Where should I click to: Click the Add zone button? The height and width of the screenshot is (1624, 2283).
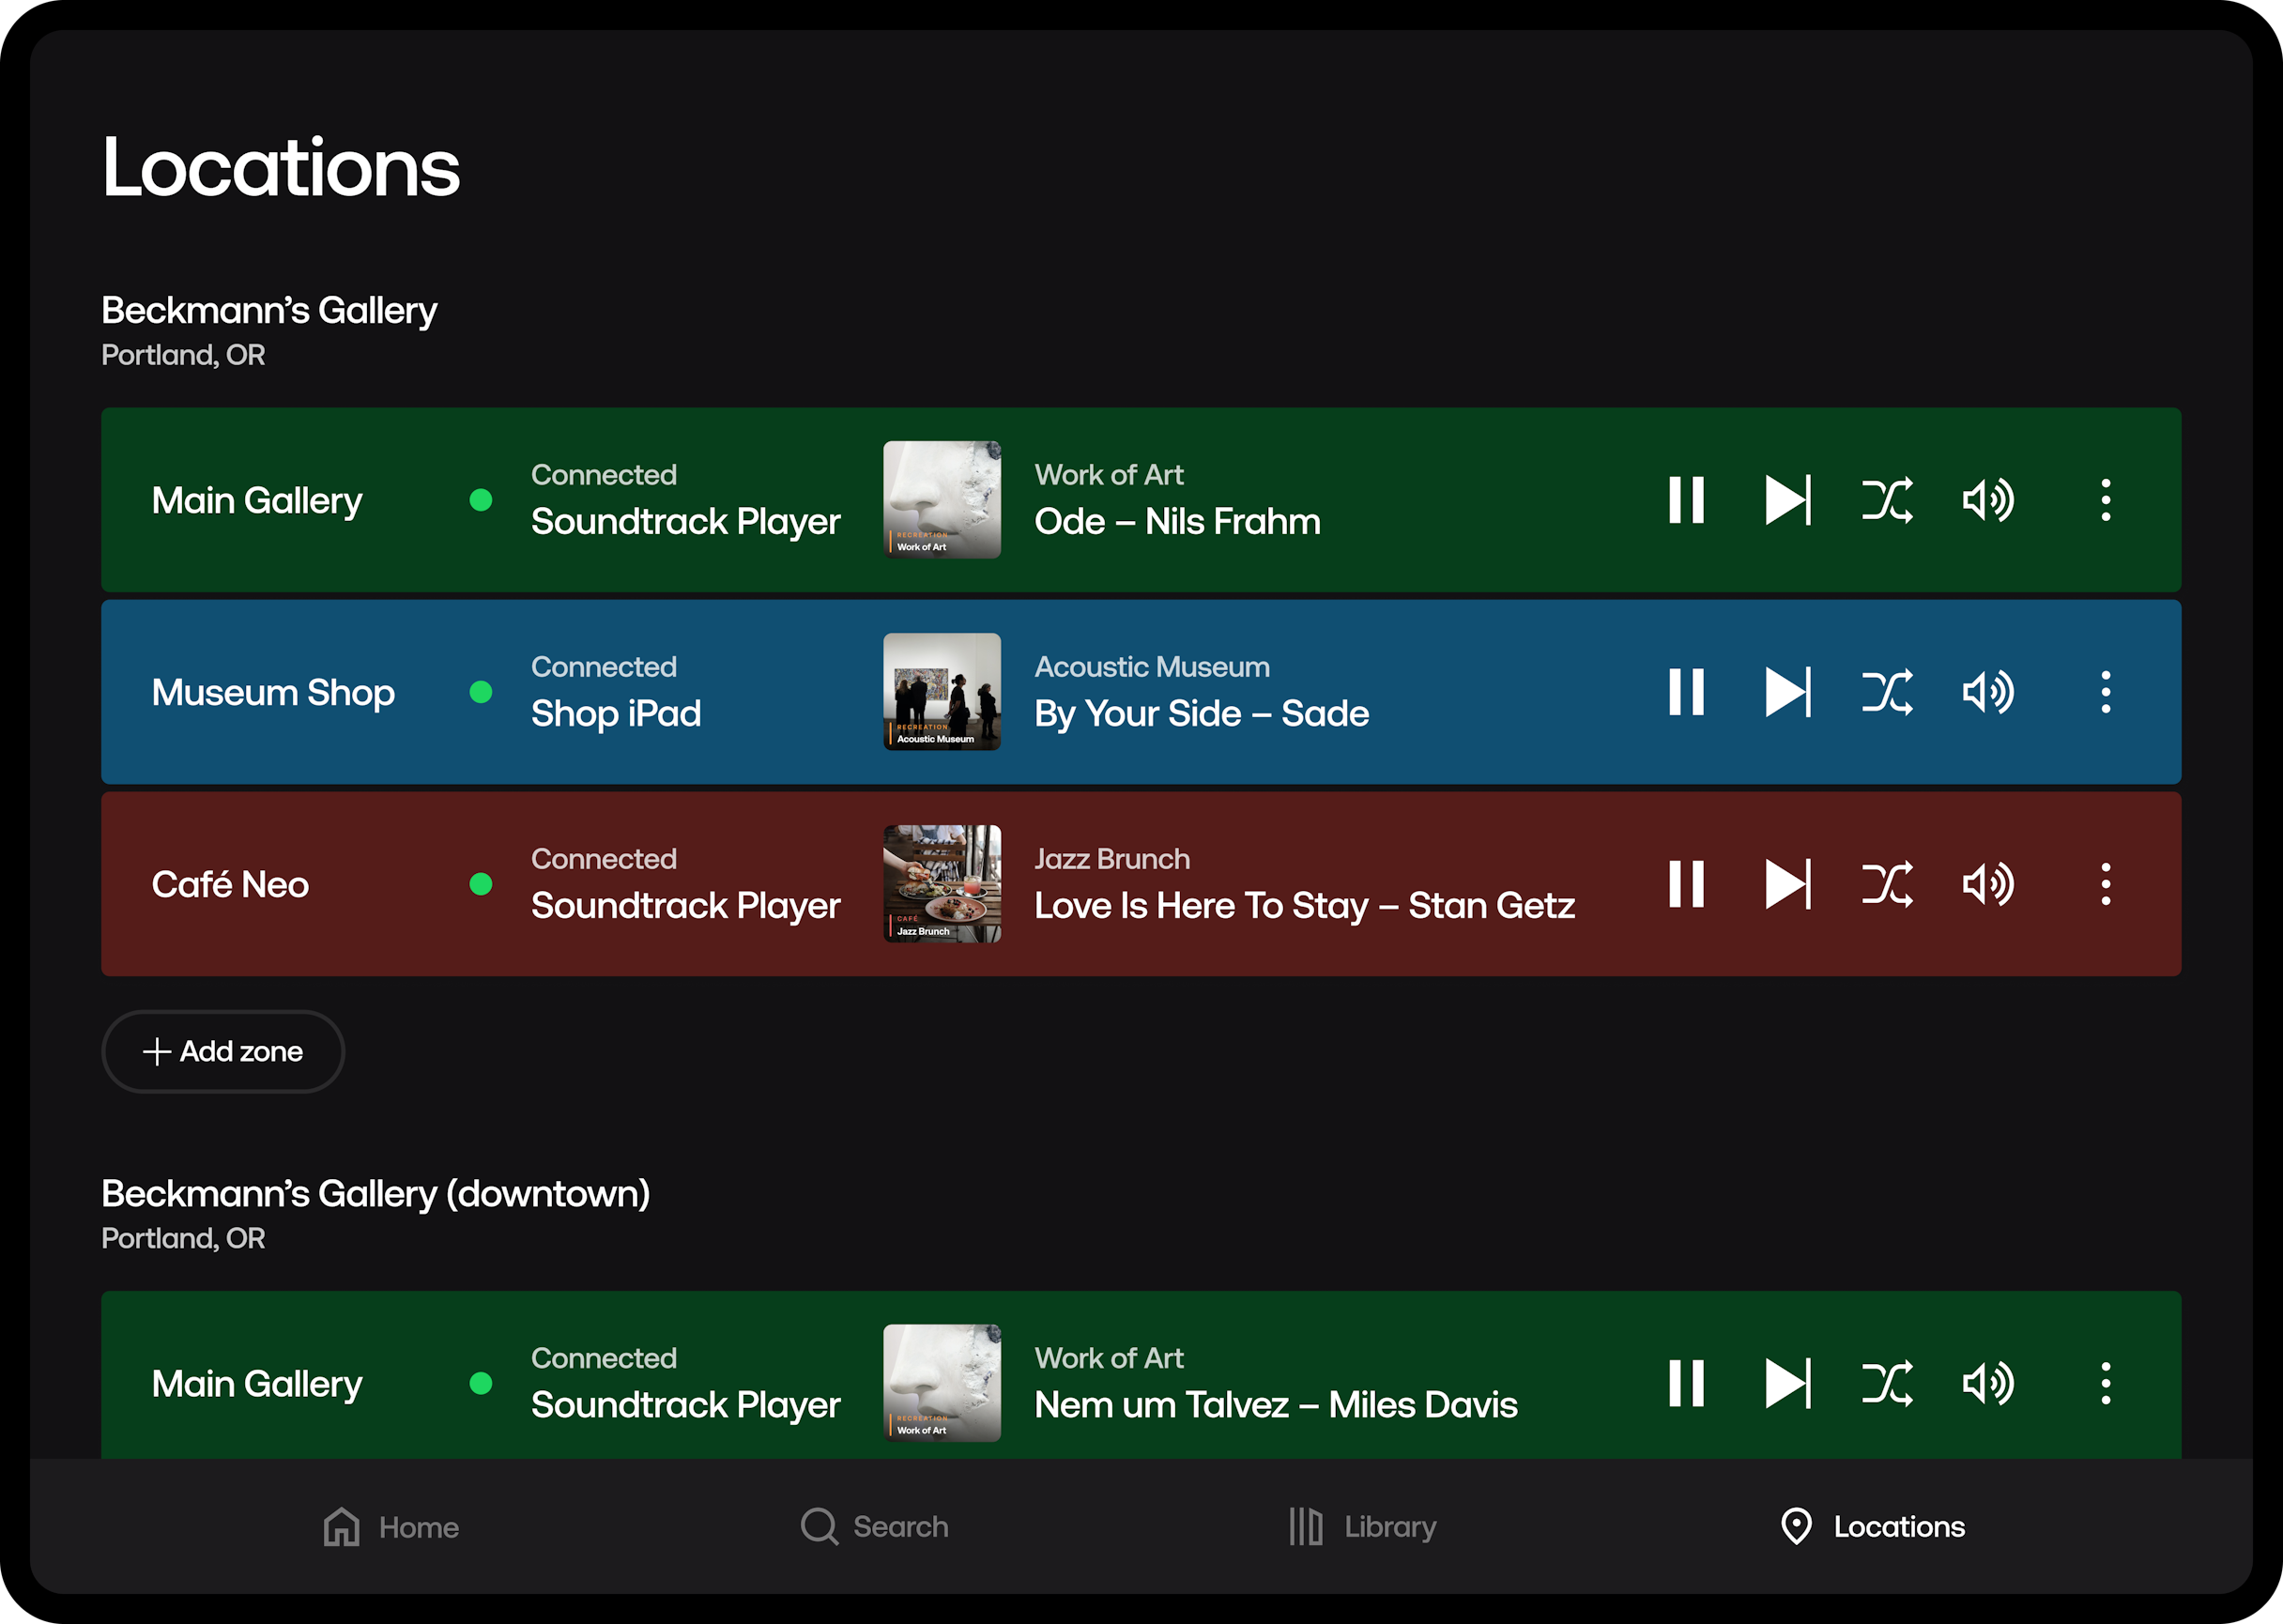(223, 1051)
